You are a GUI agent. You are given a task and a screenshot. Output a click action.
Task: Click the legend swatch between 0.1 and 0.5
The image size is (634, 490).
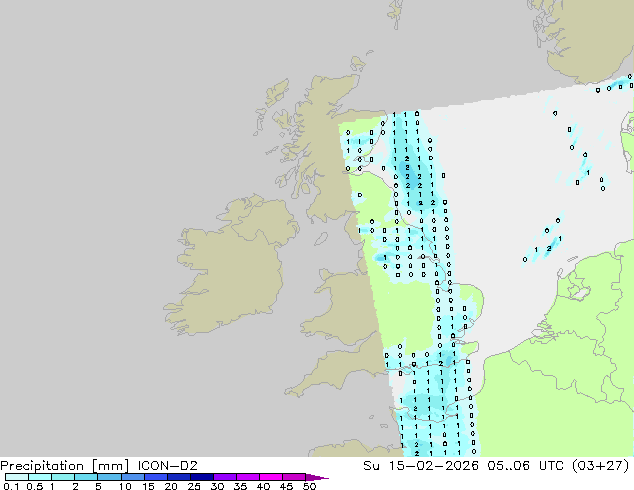point(17,477)
